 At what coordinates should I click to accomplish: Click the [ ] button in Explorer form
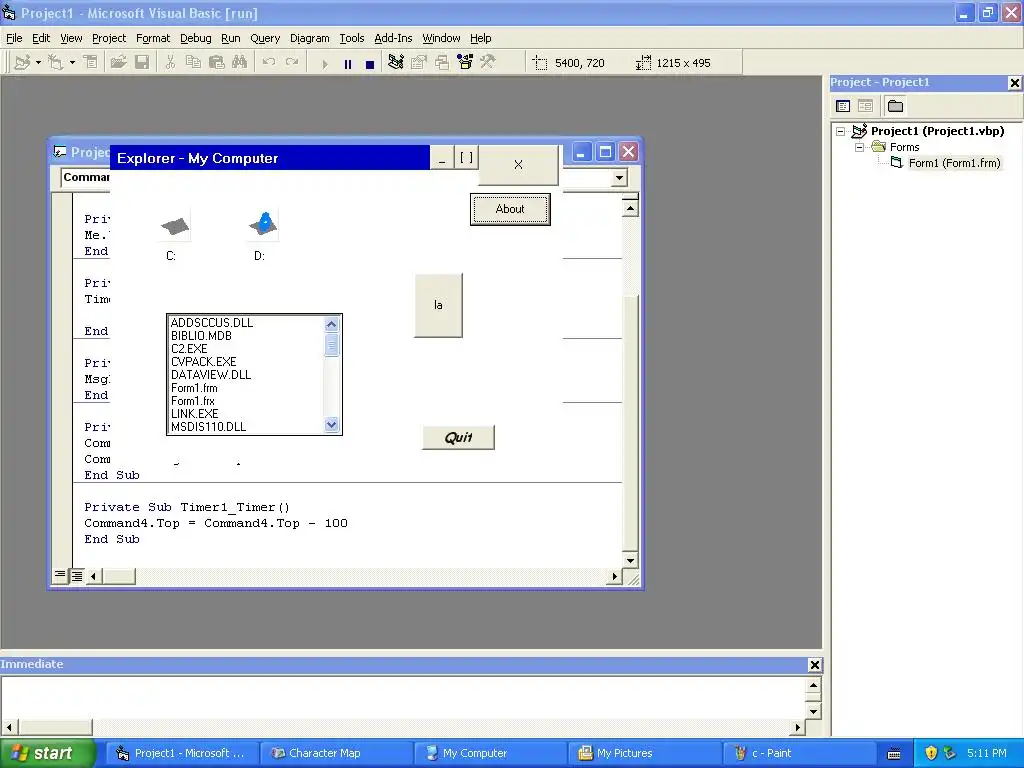[466, 157]
